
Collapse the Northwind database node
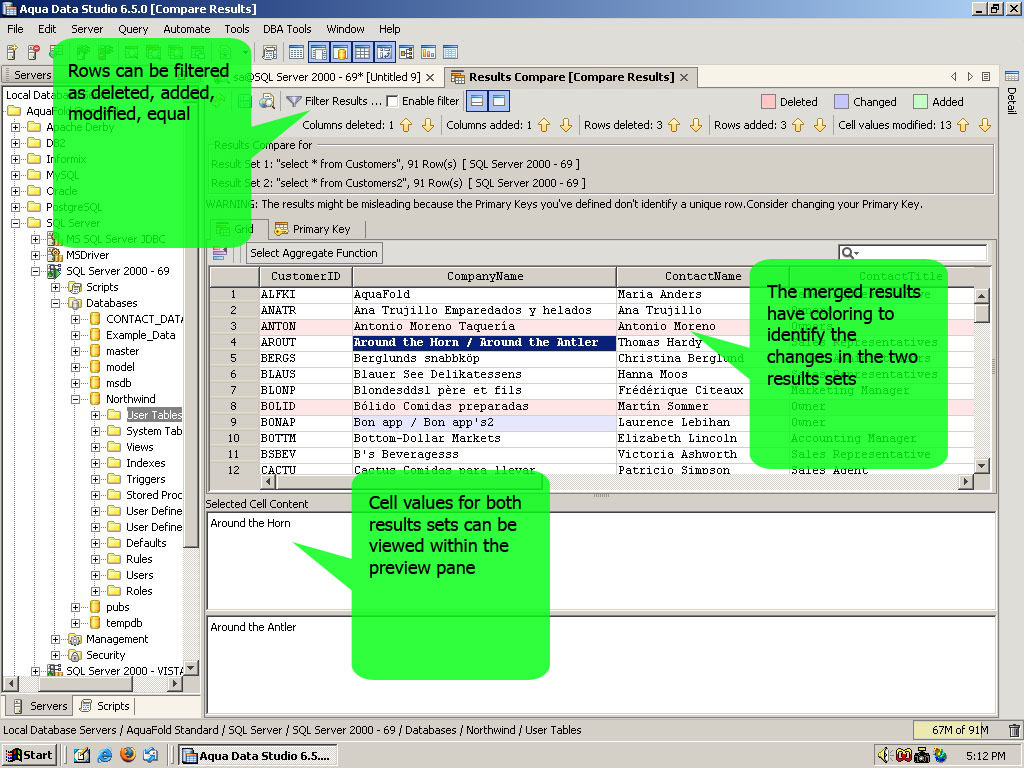(x=76, y=399)
